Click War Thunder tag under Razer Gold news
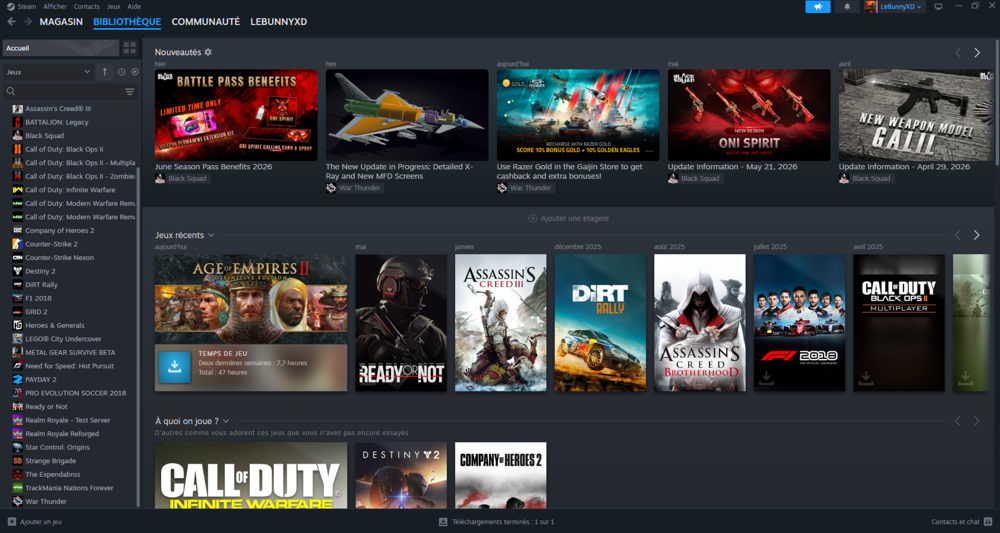 (526, 188)
